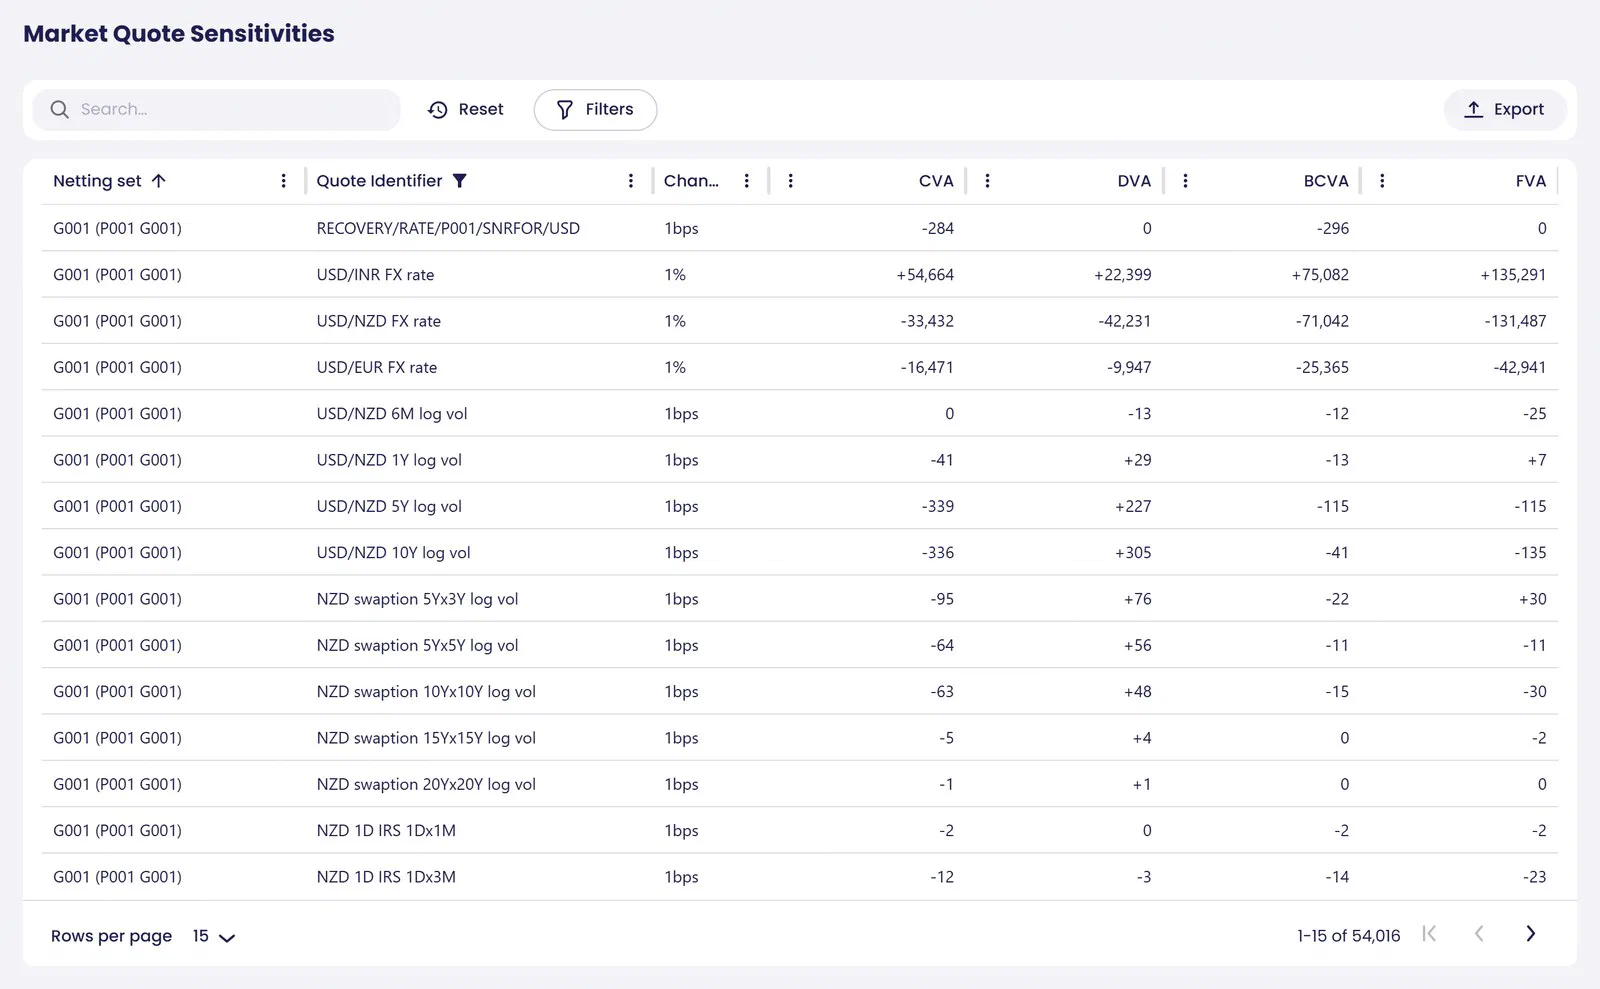Select the USD/NZD 1Y log vol cell
Image resolution: width=1600 pixels, height=989 pixels.
point(389,460)
